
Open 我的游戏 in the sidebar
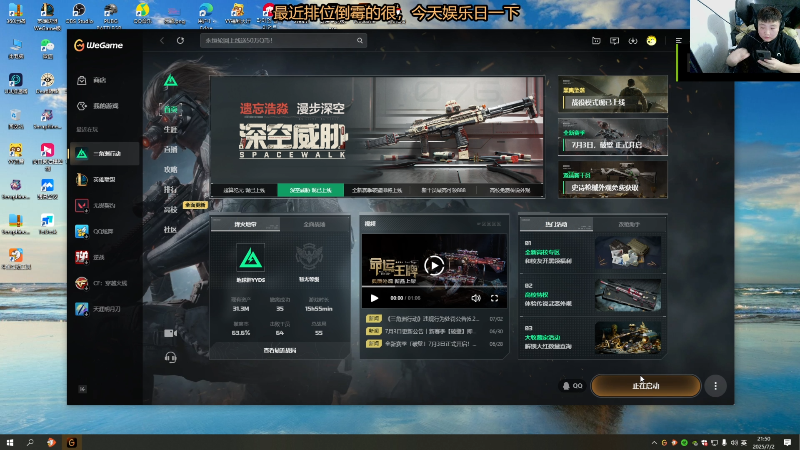tap(104, 106)
